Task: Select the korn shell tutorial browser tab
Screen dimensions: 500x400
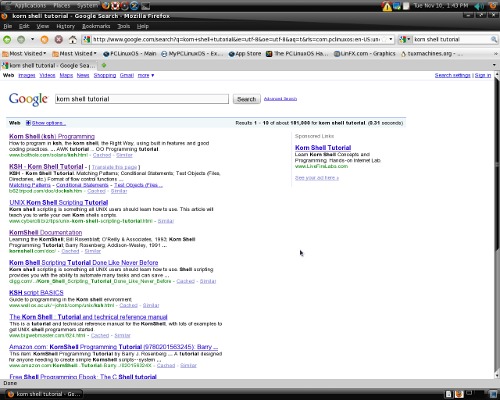Action: pyautogui.click(x=49, y=65)
